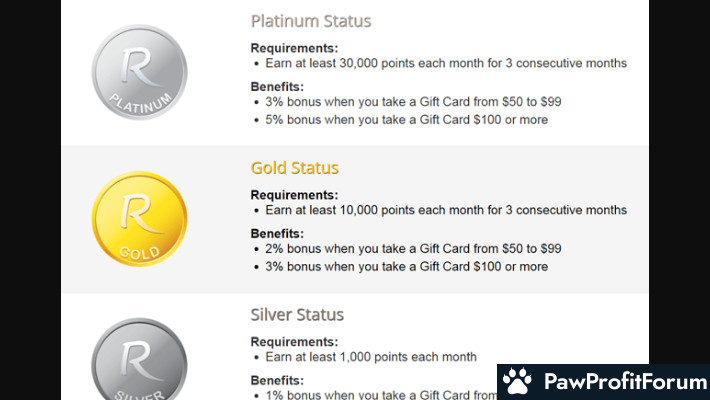Click the Silver medal coin icon
The width and height of the screenshot is (710, 400).
(139, 359)
